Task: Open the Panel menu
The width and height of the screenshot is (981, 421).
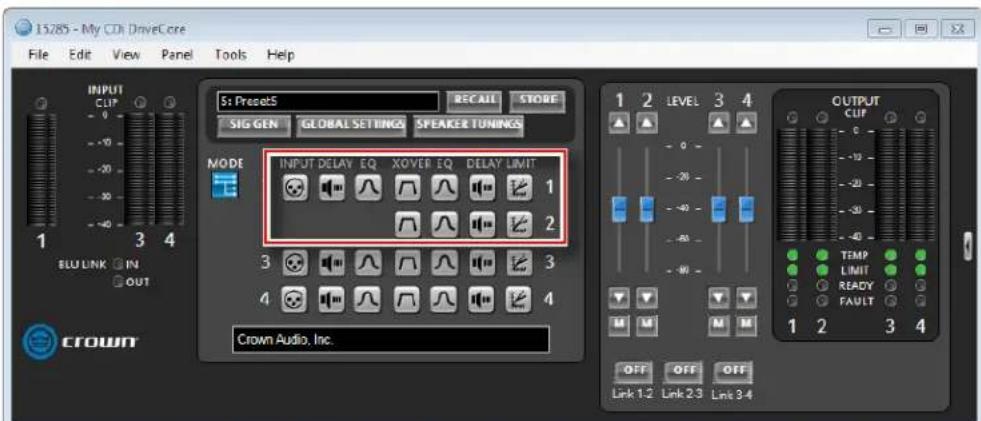Action: [x=176, y=55]
